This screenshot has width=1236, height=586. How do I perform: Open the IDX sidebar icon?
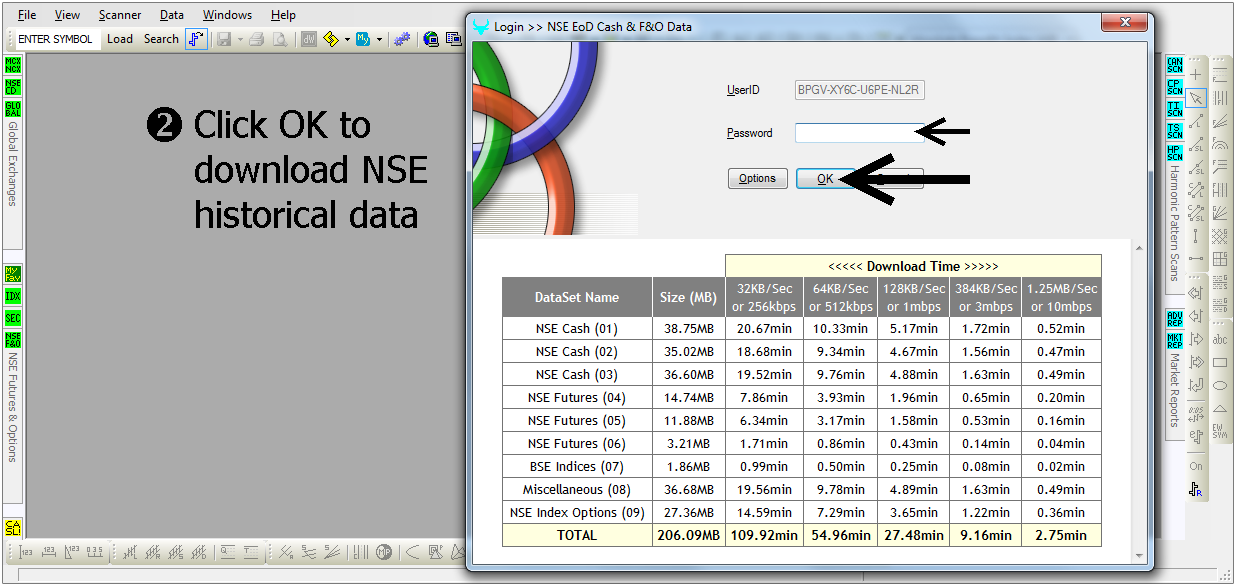[13, 296]
